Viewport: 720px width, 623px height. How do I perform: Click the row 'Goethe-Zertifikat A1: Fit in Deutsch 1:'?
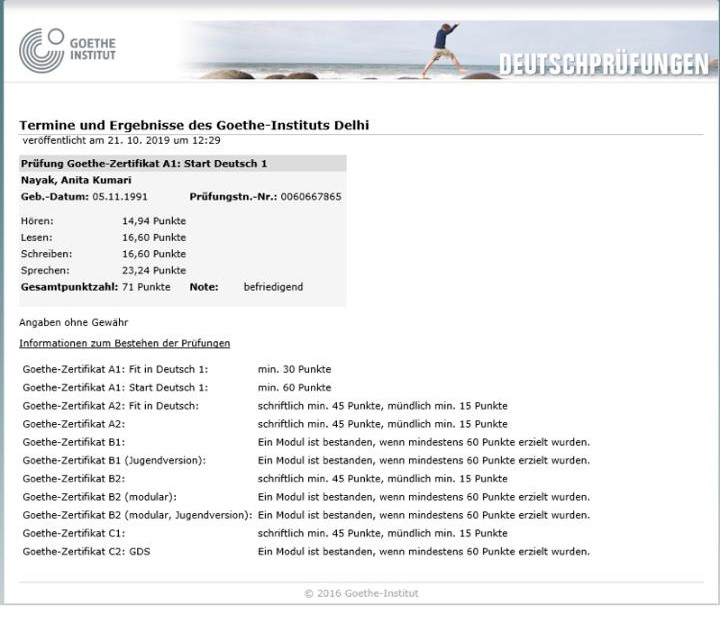coord(115,369)
